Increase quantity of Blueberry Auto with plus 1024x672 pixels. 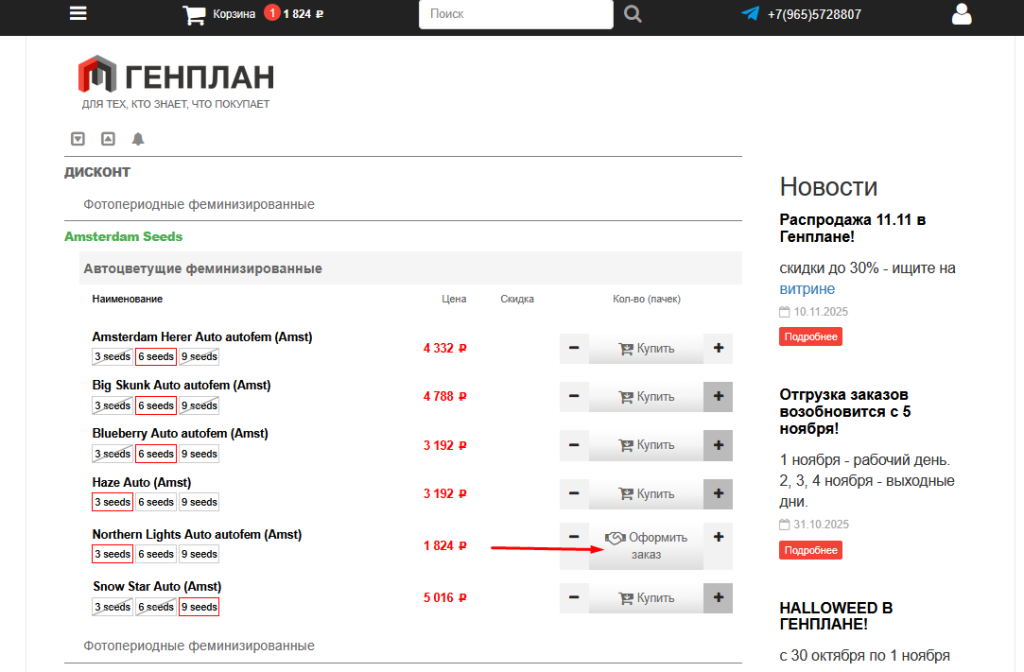(718, 445)
